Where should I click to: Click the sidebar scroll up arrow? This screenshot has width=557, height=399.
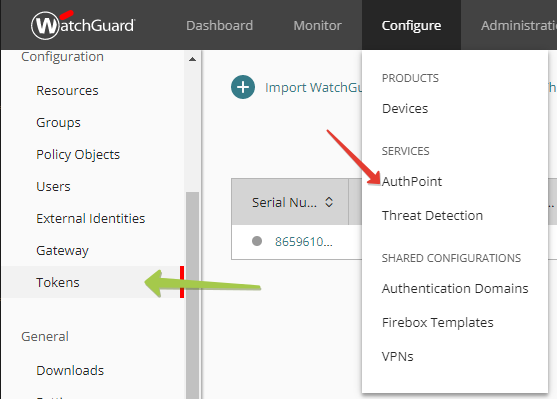pyautogui.click(x=193, y=59)
